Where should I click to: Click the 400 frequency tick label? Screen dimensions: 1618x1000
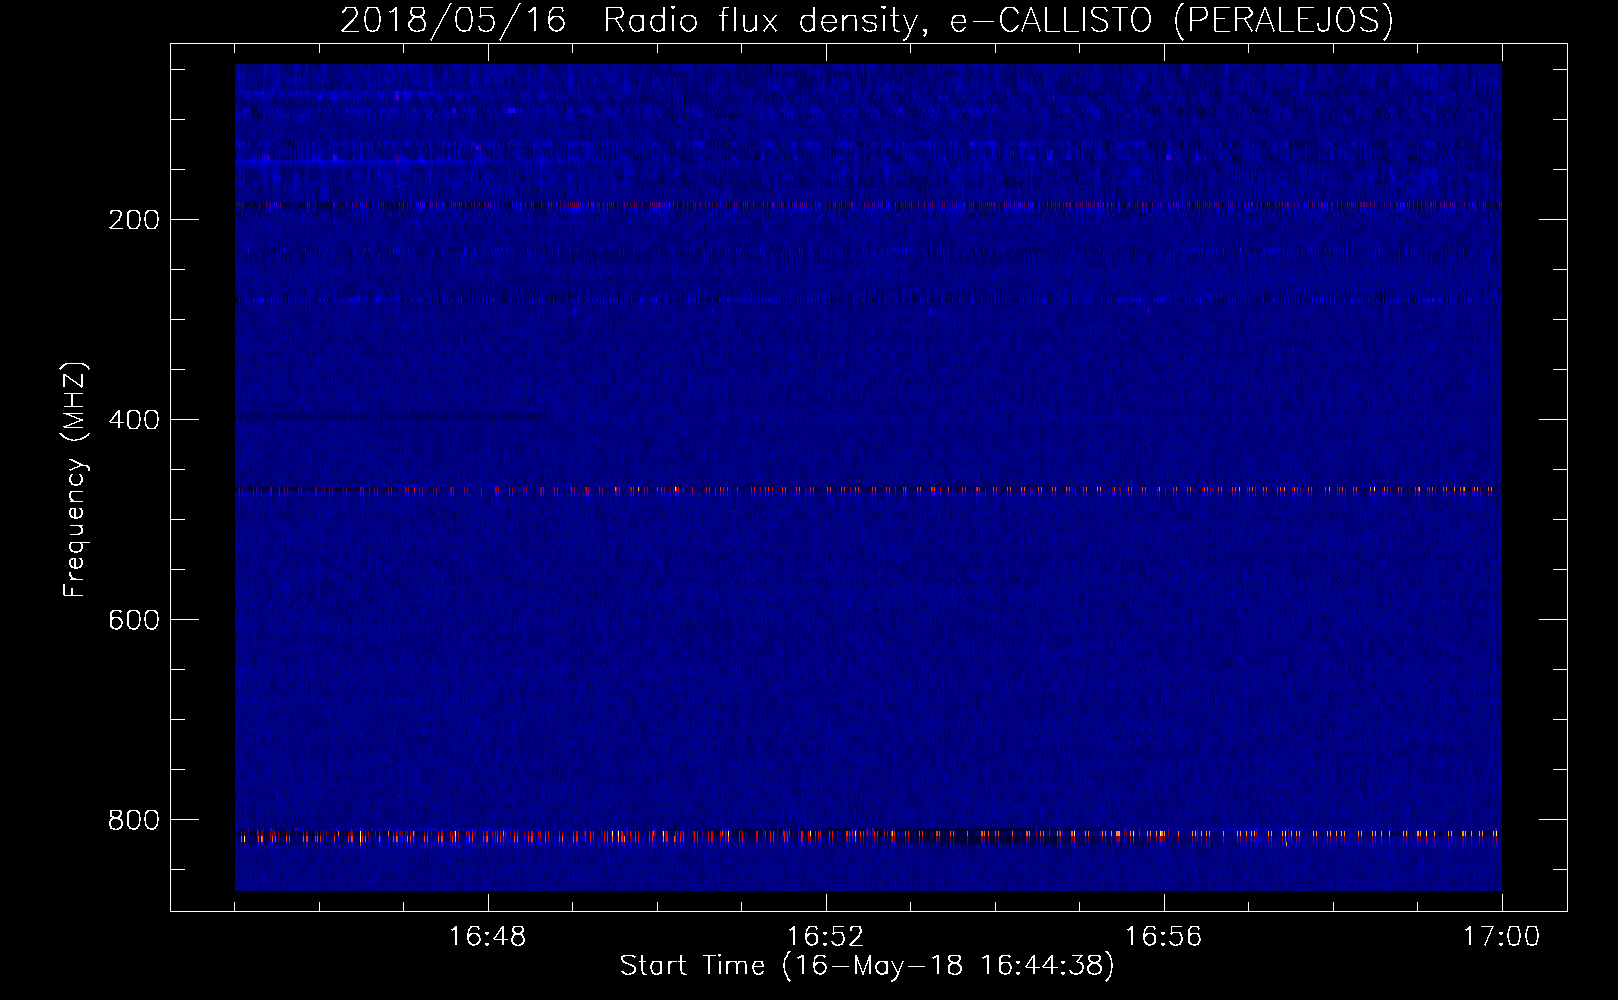[x=134, y=420]
